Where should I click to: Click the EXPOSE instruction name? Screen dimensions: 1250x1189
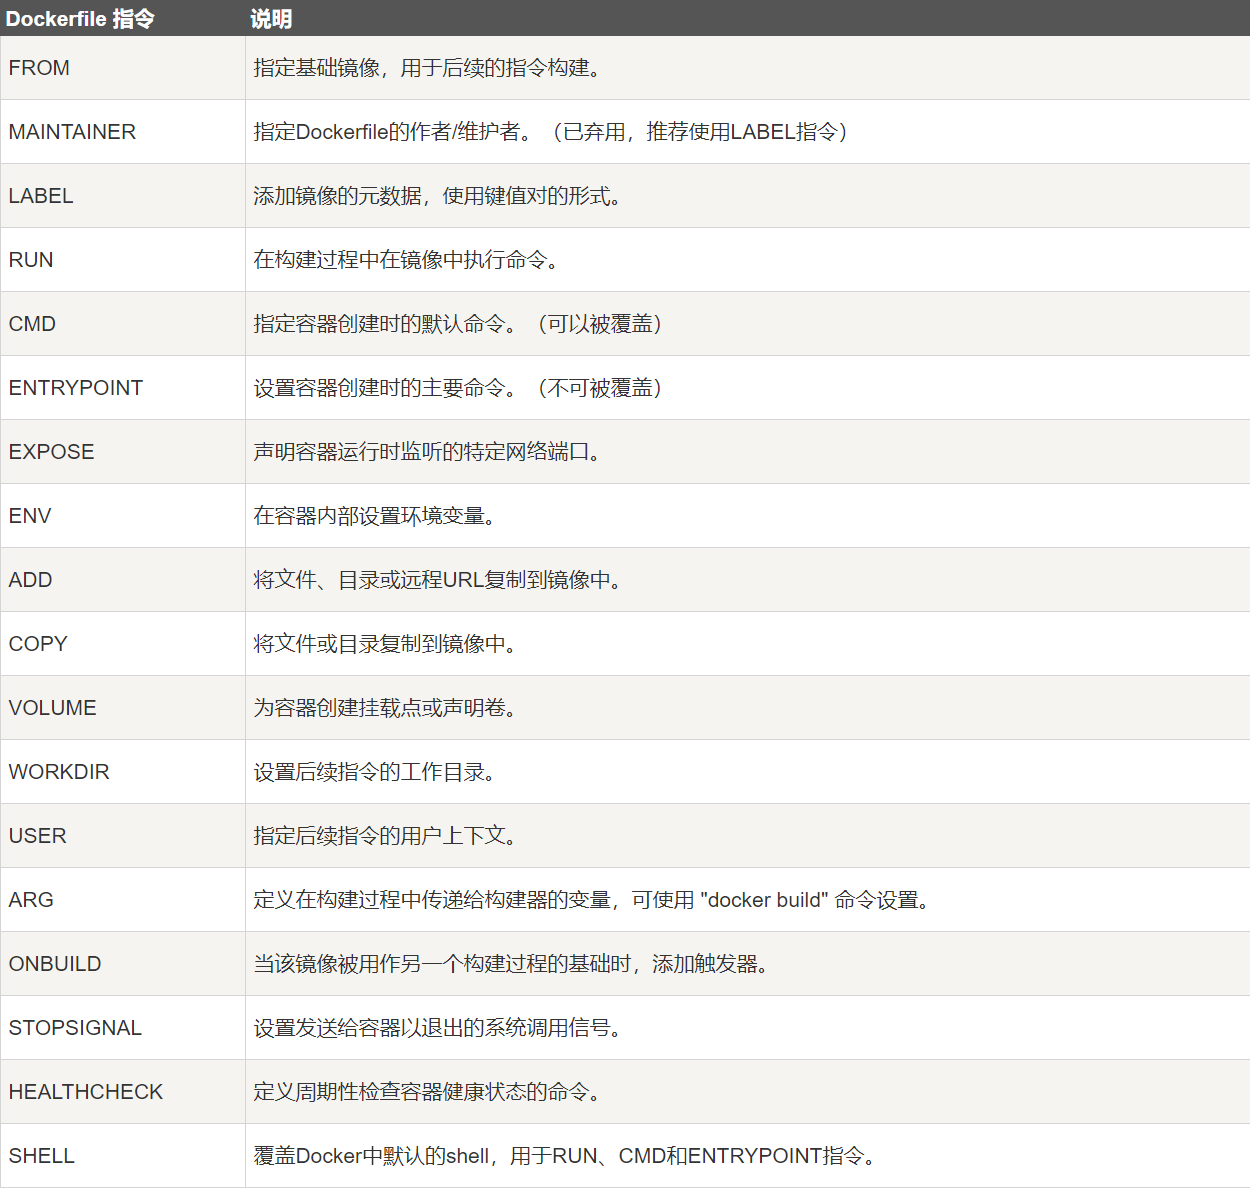52,452
